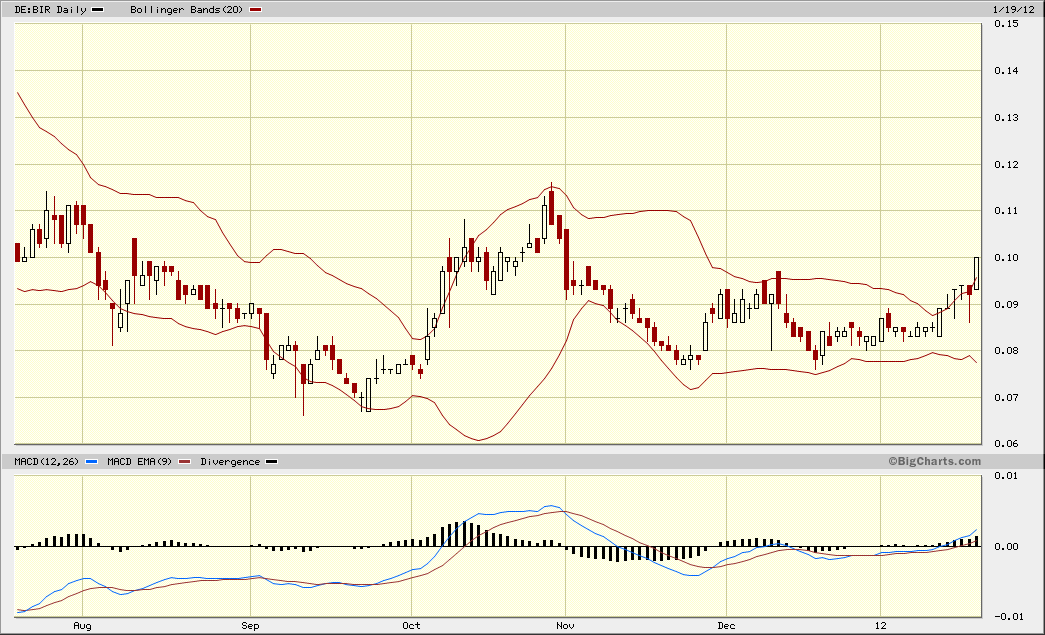Click the Dec label on the time axis
Image resolution: width=1045 pixels, height=635 pixels.
pos(726,625)
